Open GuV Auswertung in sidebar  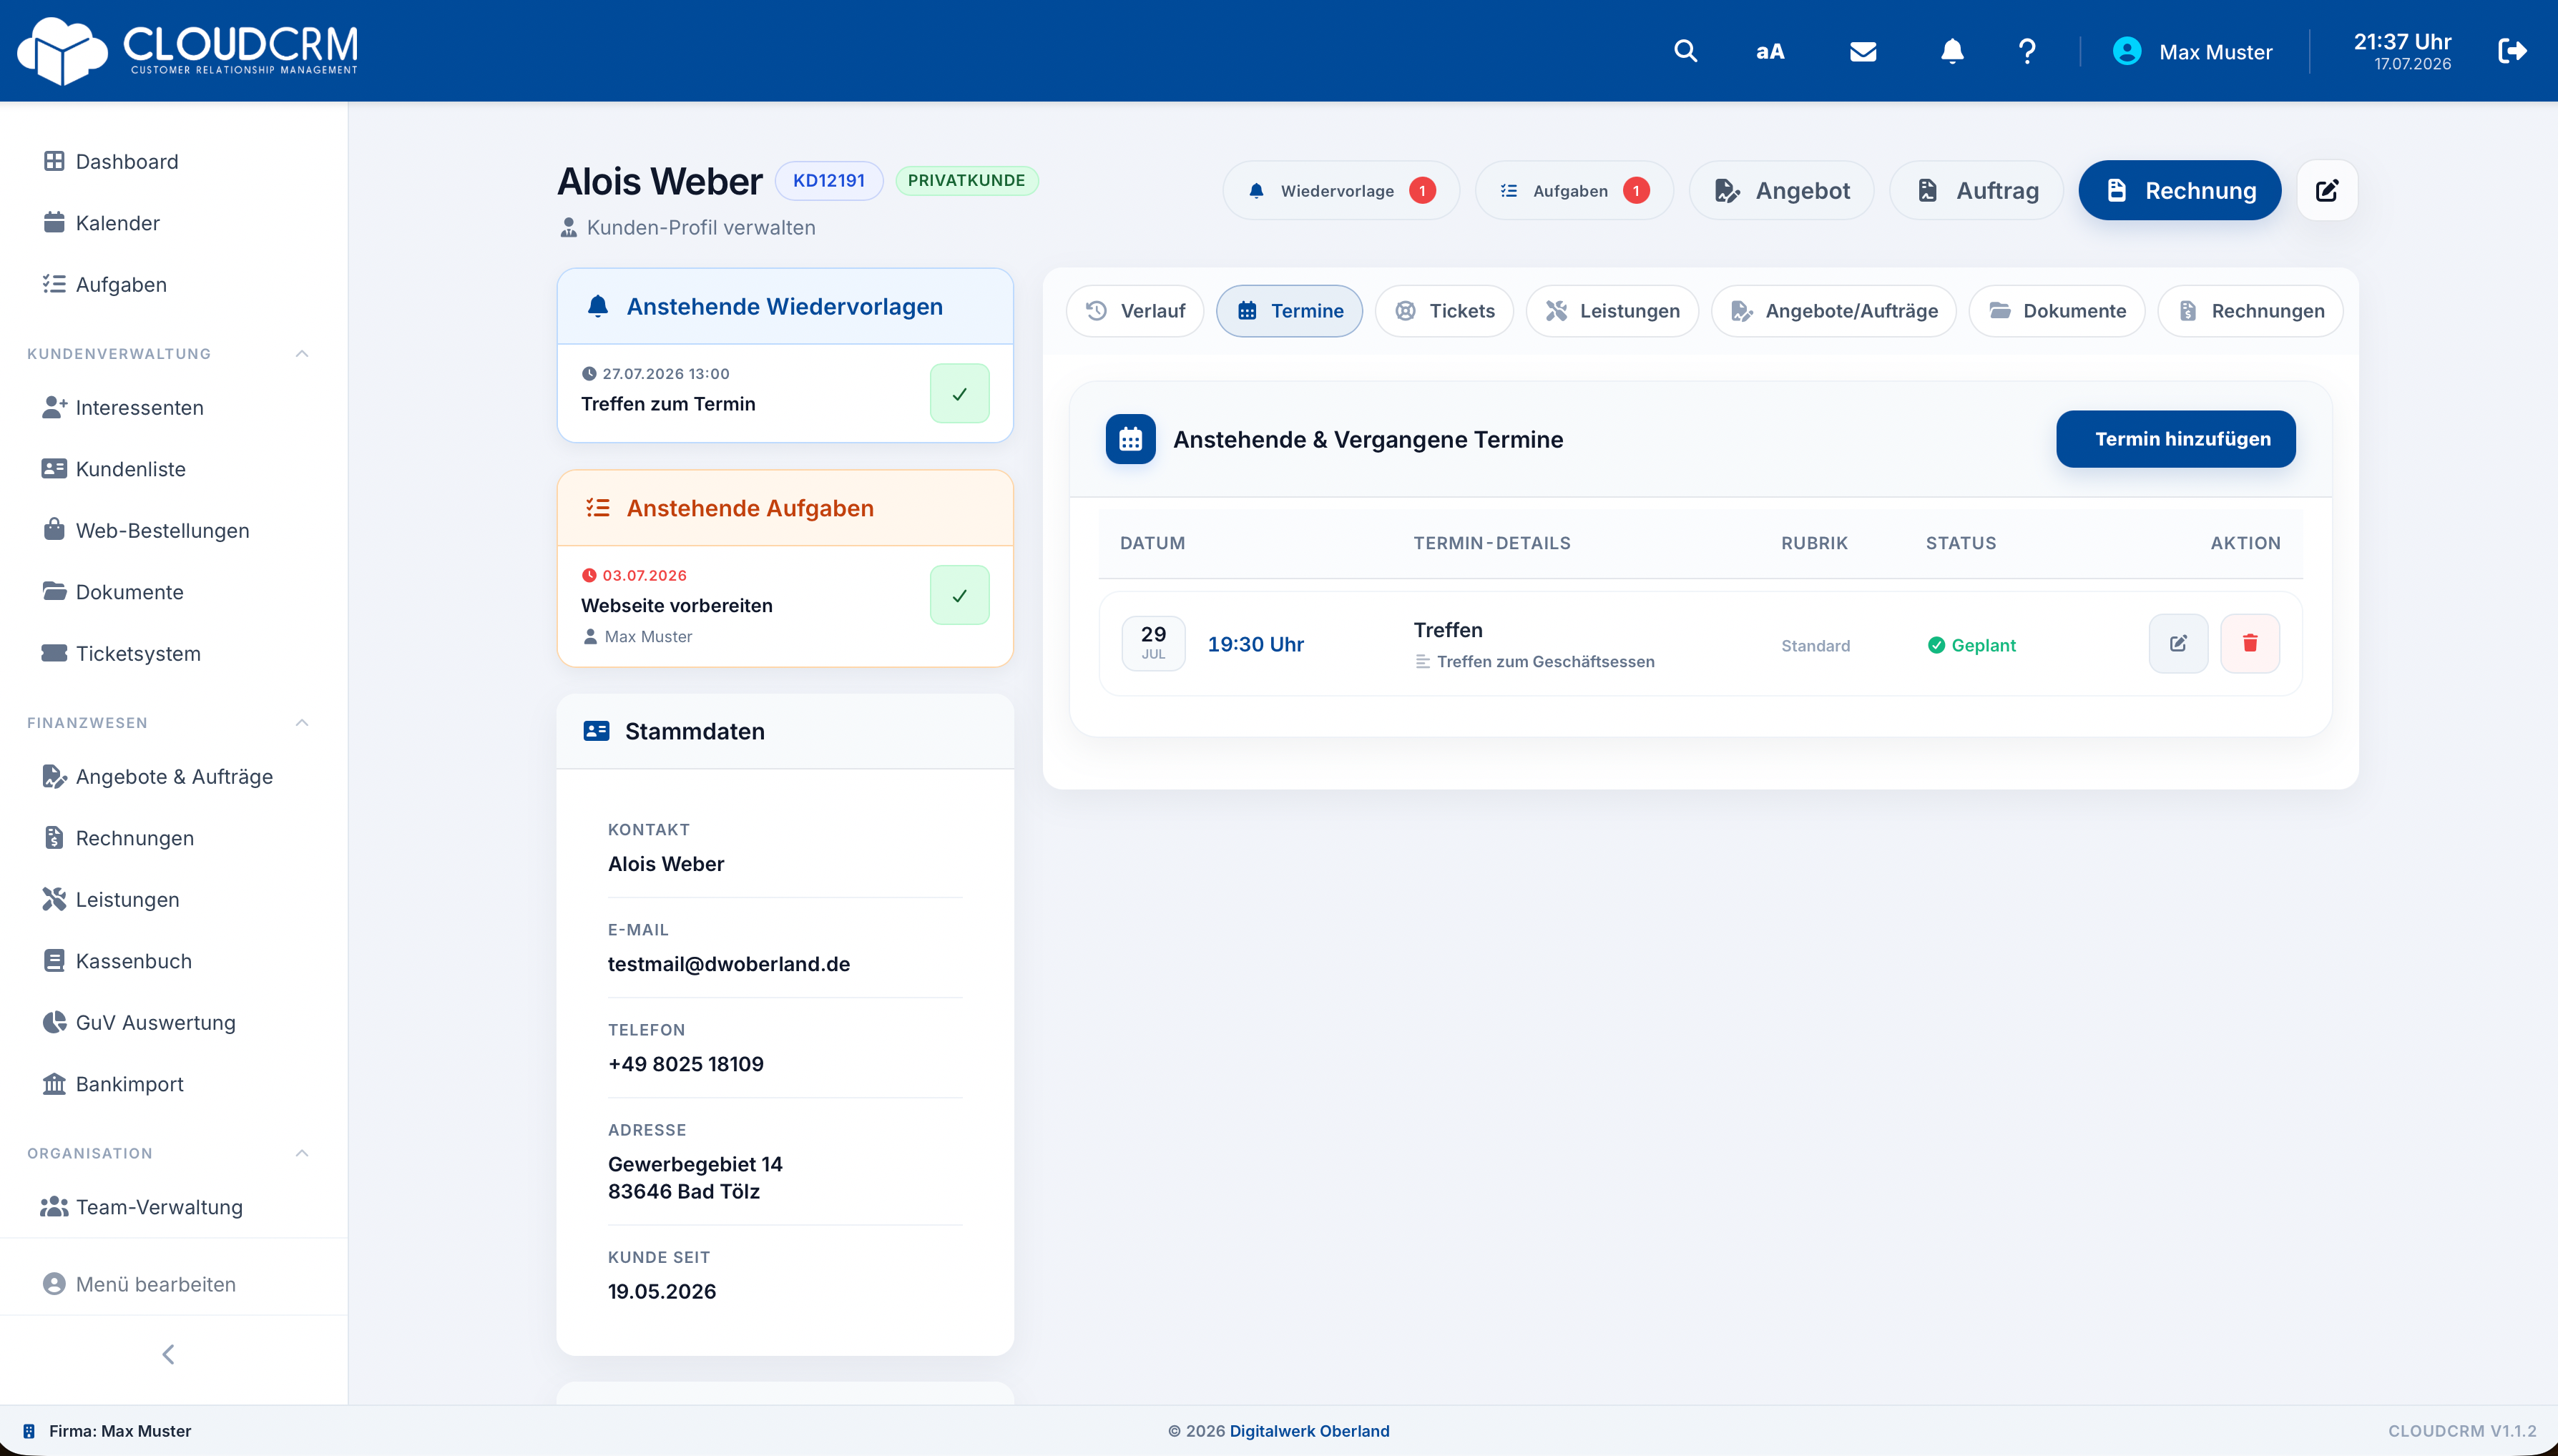click(155, 1023)
